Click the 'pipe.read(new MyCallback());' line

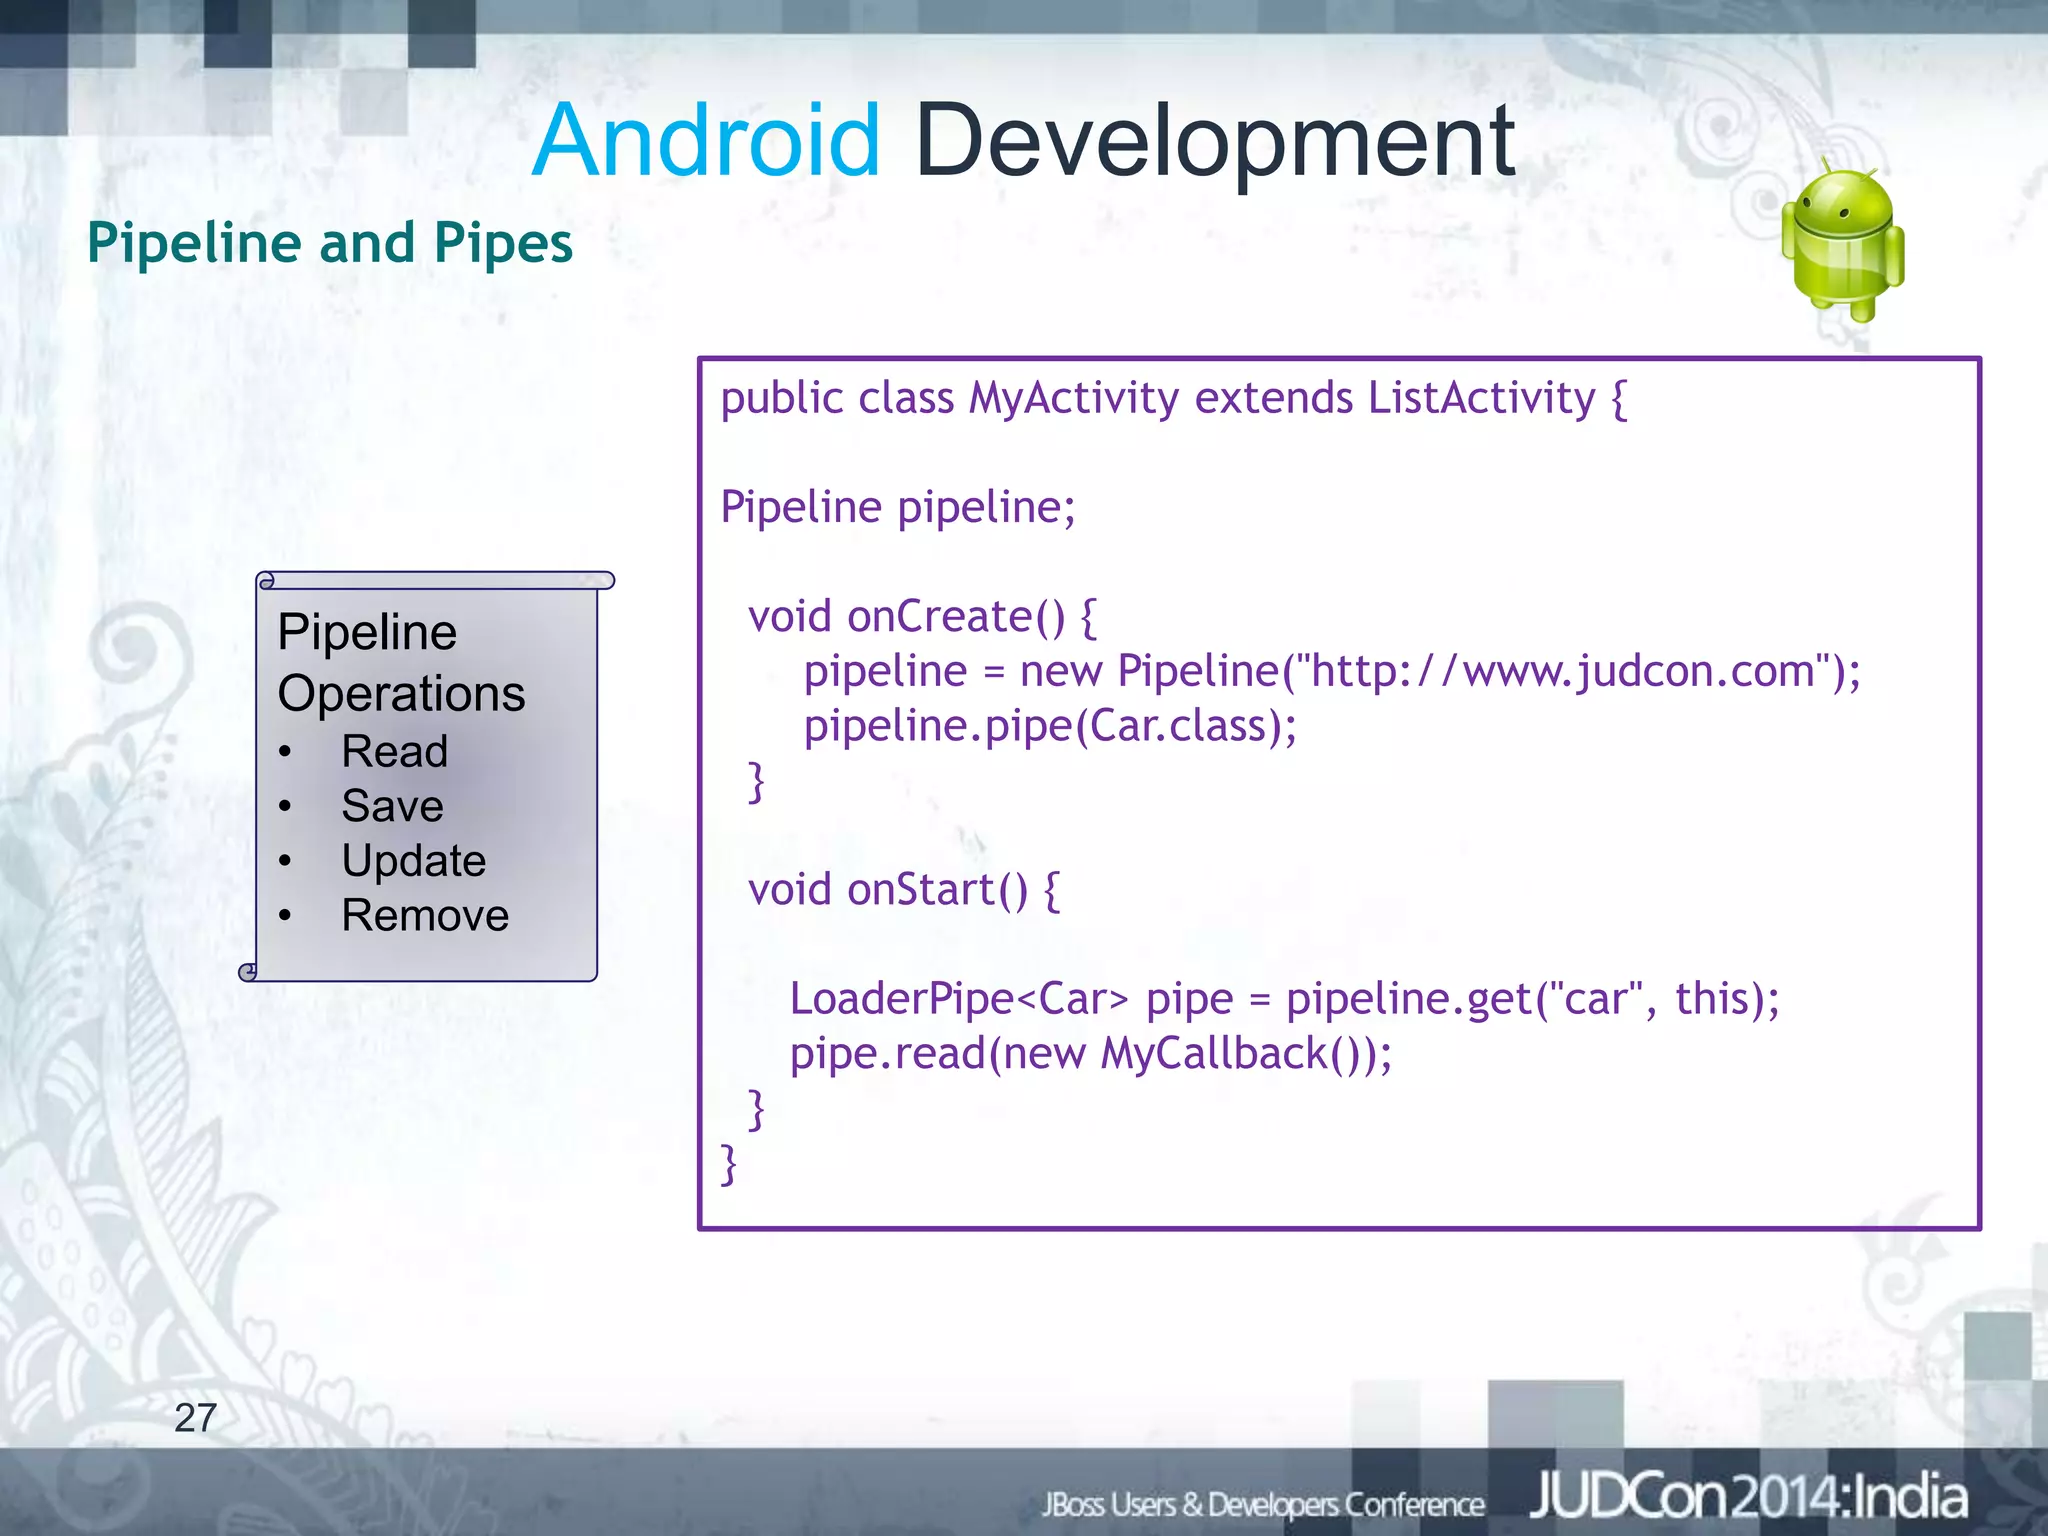pyautogui.click(x=1090, y=1054)
